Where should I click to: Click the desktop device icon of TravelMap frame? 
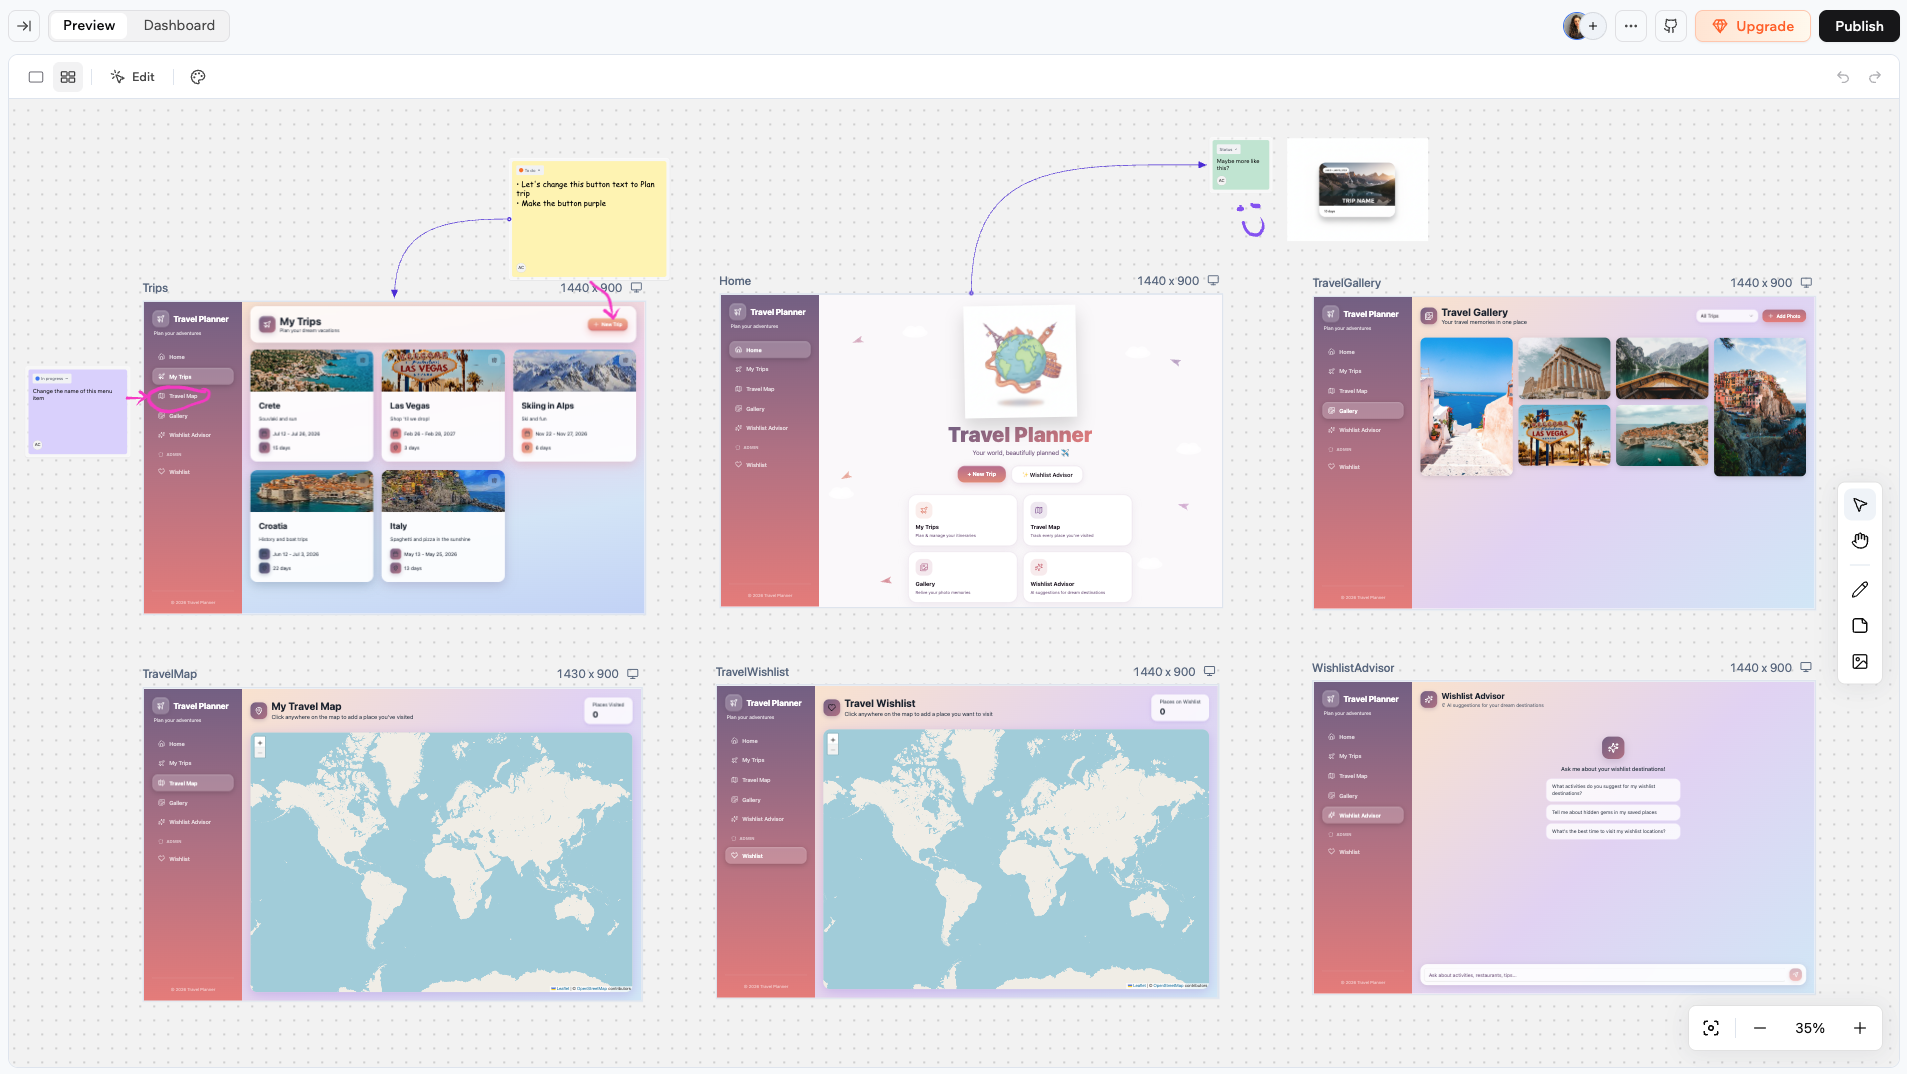[632, 674]
